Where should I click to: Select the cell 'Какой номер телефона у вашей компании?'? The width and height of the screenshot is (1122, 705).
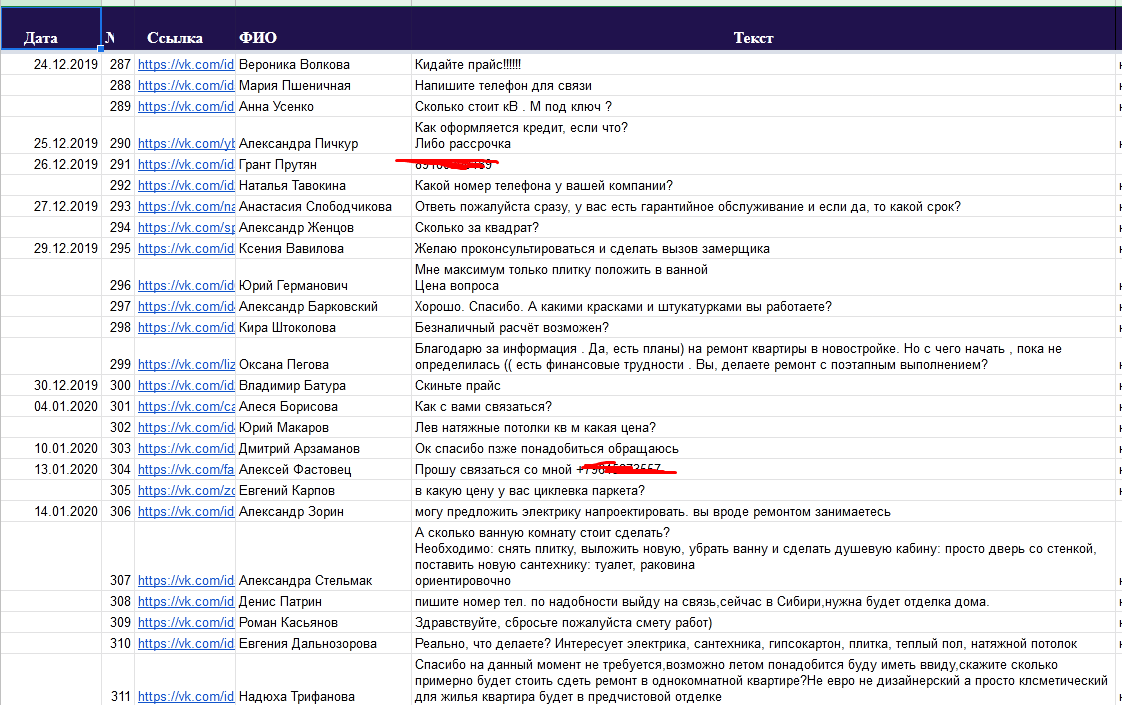(763, 185)
